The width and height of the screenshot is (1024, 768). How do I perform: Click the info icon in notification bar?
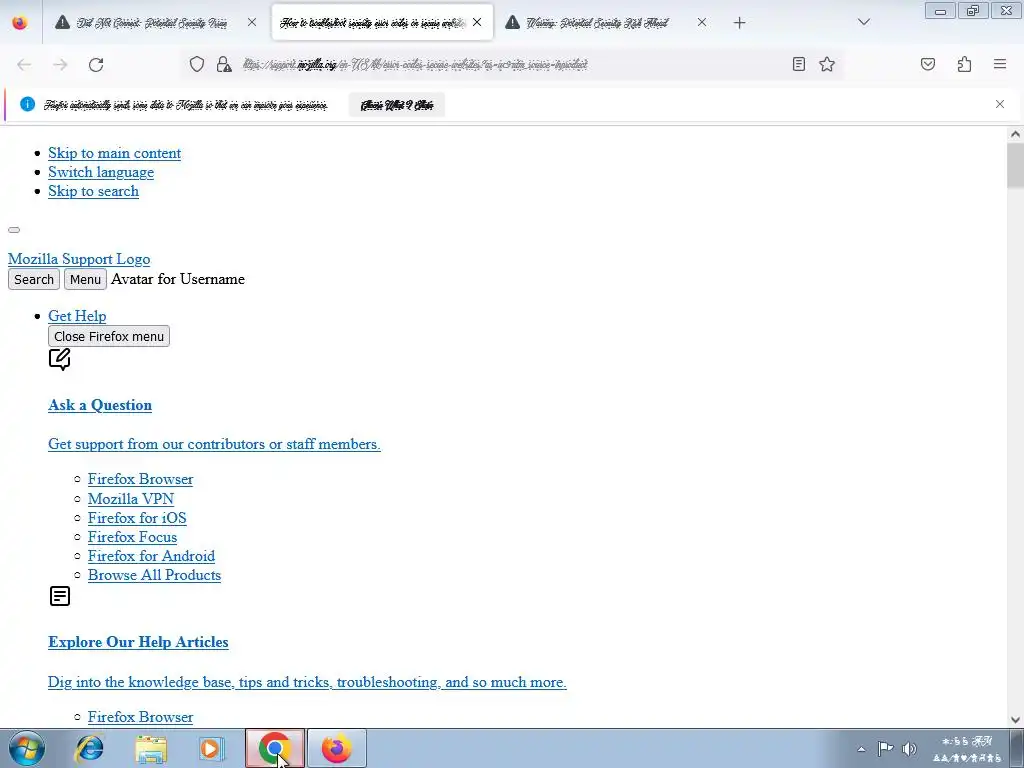(27, 104)
